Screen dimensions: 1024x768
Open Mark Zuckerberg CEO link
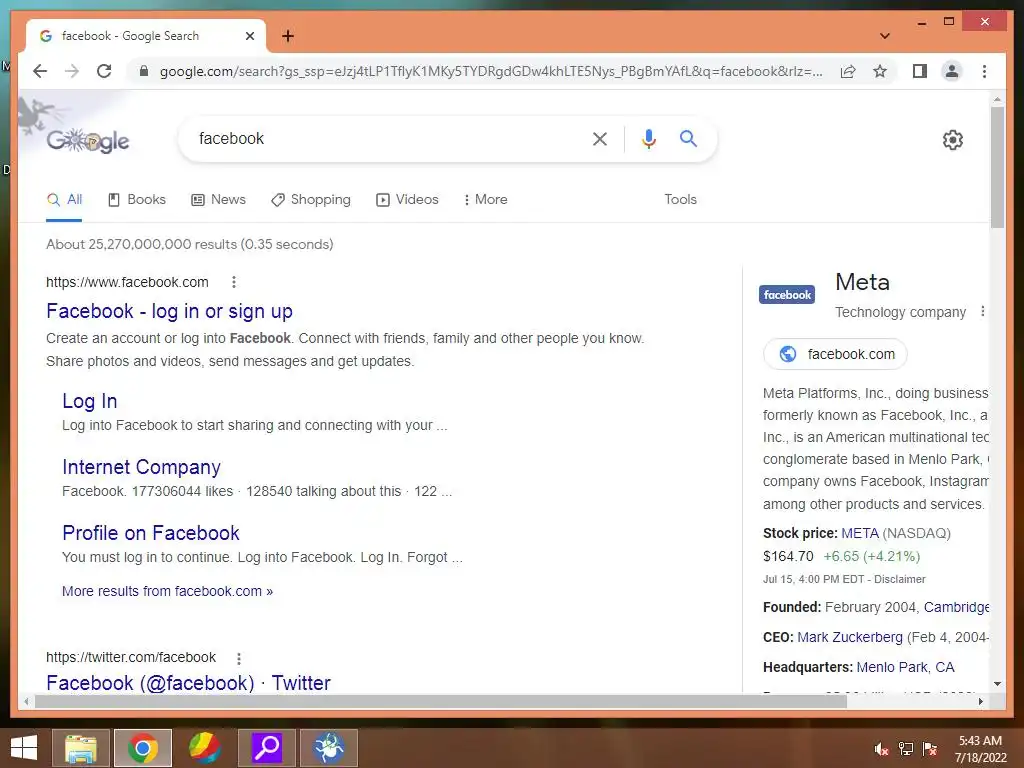[x=850, y=637]
